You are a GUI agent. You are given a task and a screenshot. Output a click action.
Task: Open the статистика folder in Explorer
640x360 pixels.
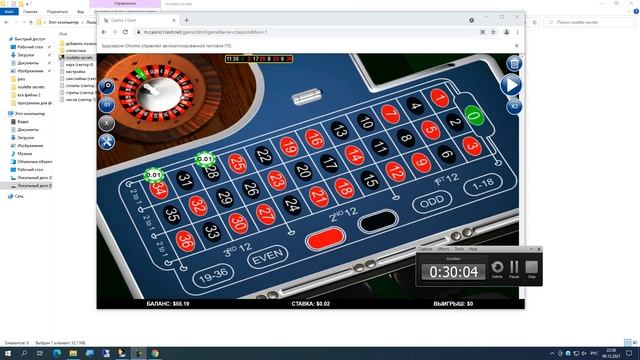[x=76, y=51]
